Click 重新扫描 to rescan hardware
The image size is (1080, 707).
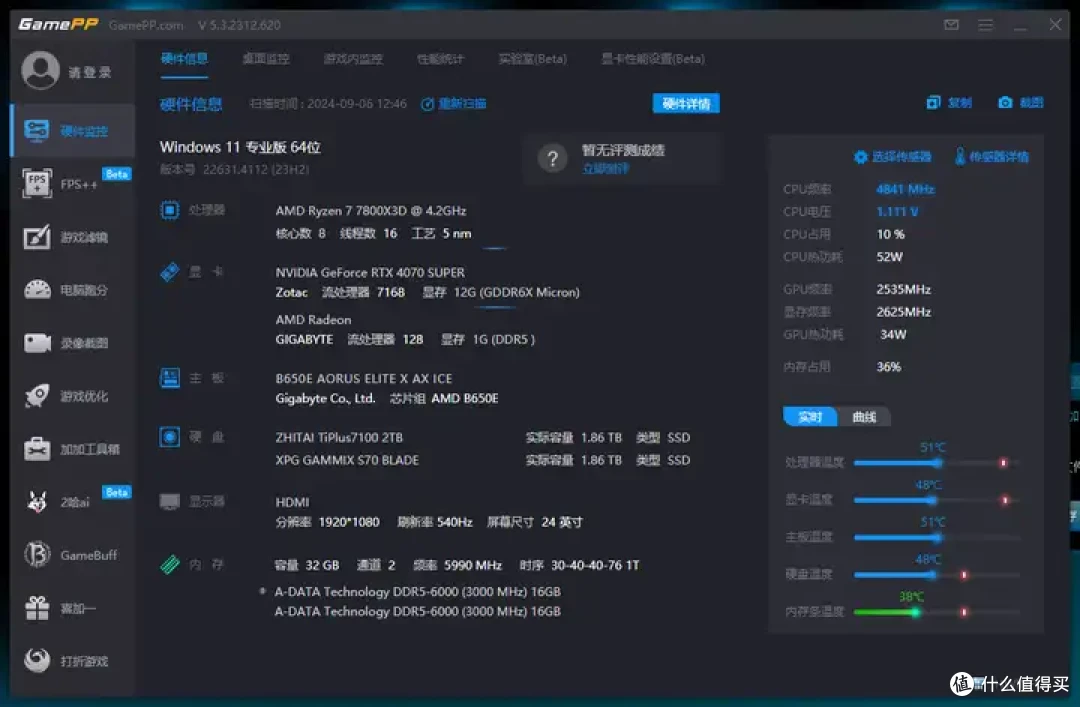click(453, 103)
